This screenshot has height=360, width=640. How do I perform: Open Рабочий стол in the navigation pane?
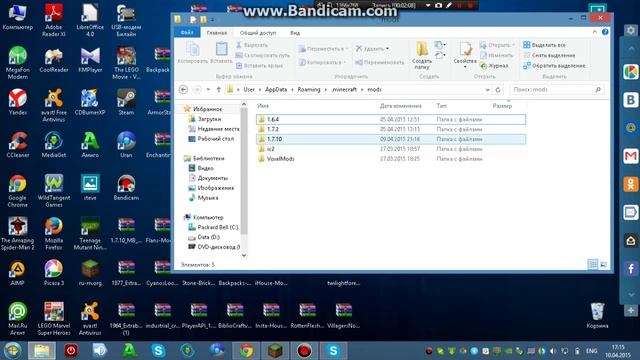point(211,139)
